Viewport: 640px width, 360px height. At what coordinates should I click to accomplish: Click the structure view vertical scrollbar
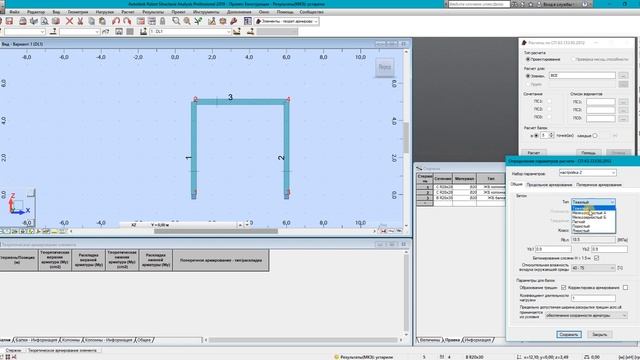406,138
